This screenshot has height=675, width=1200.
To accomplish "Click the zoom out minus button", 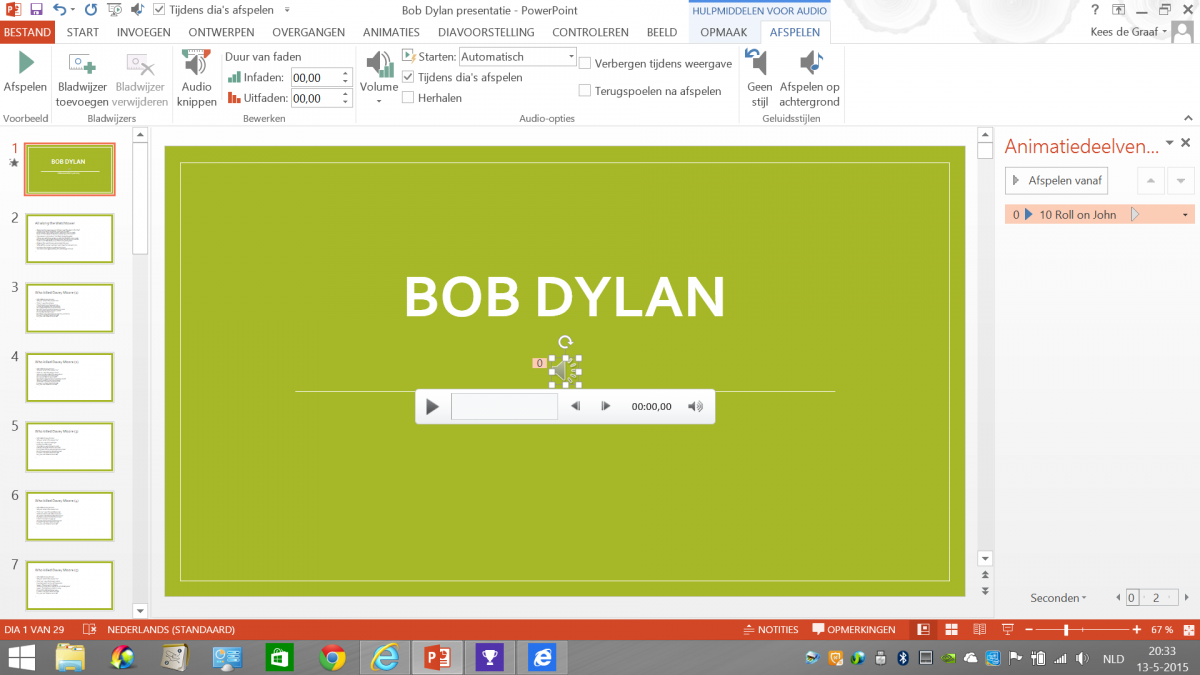I will pyautogui.click(x=1028, y=630).
